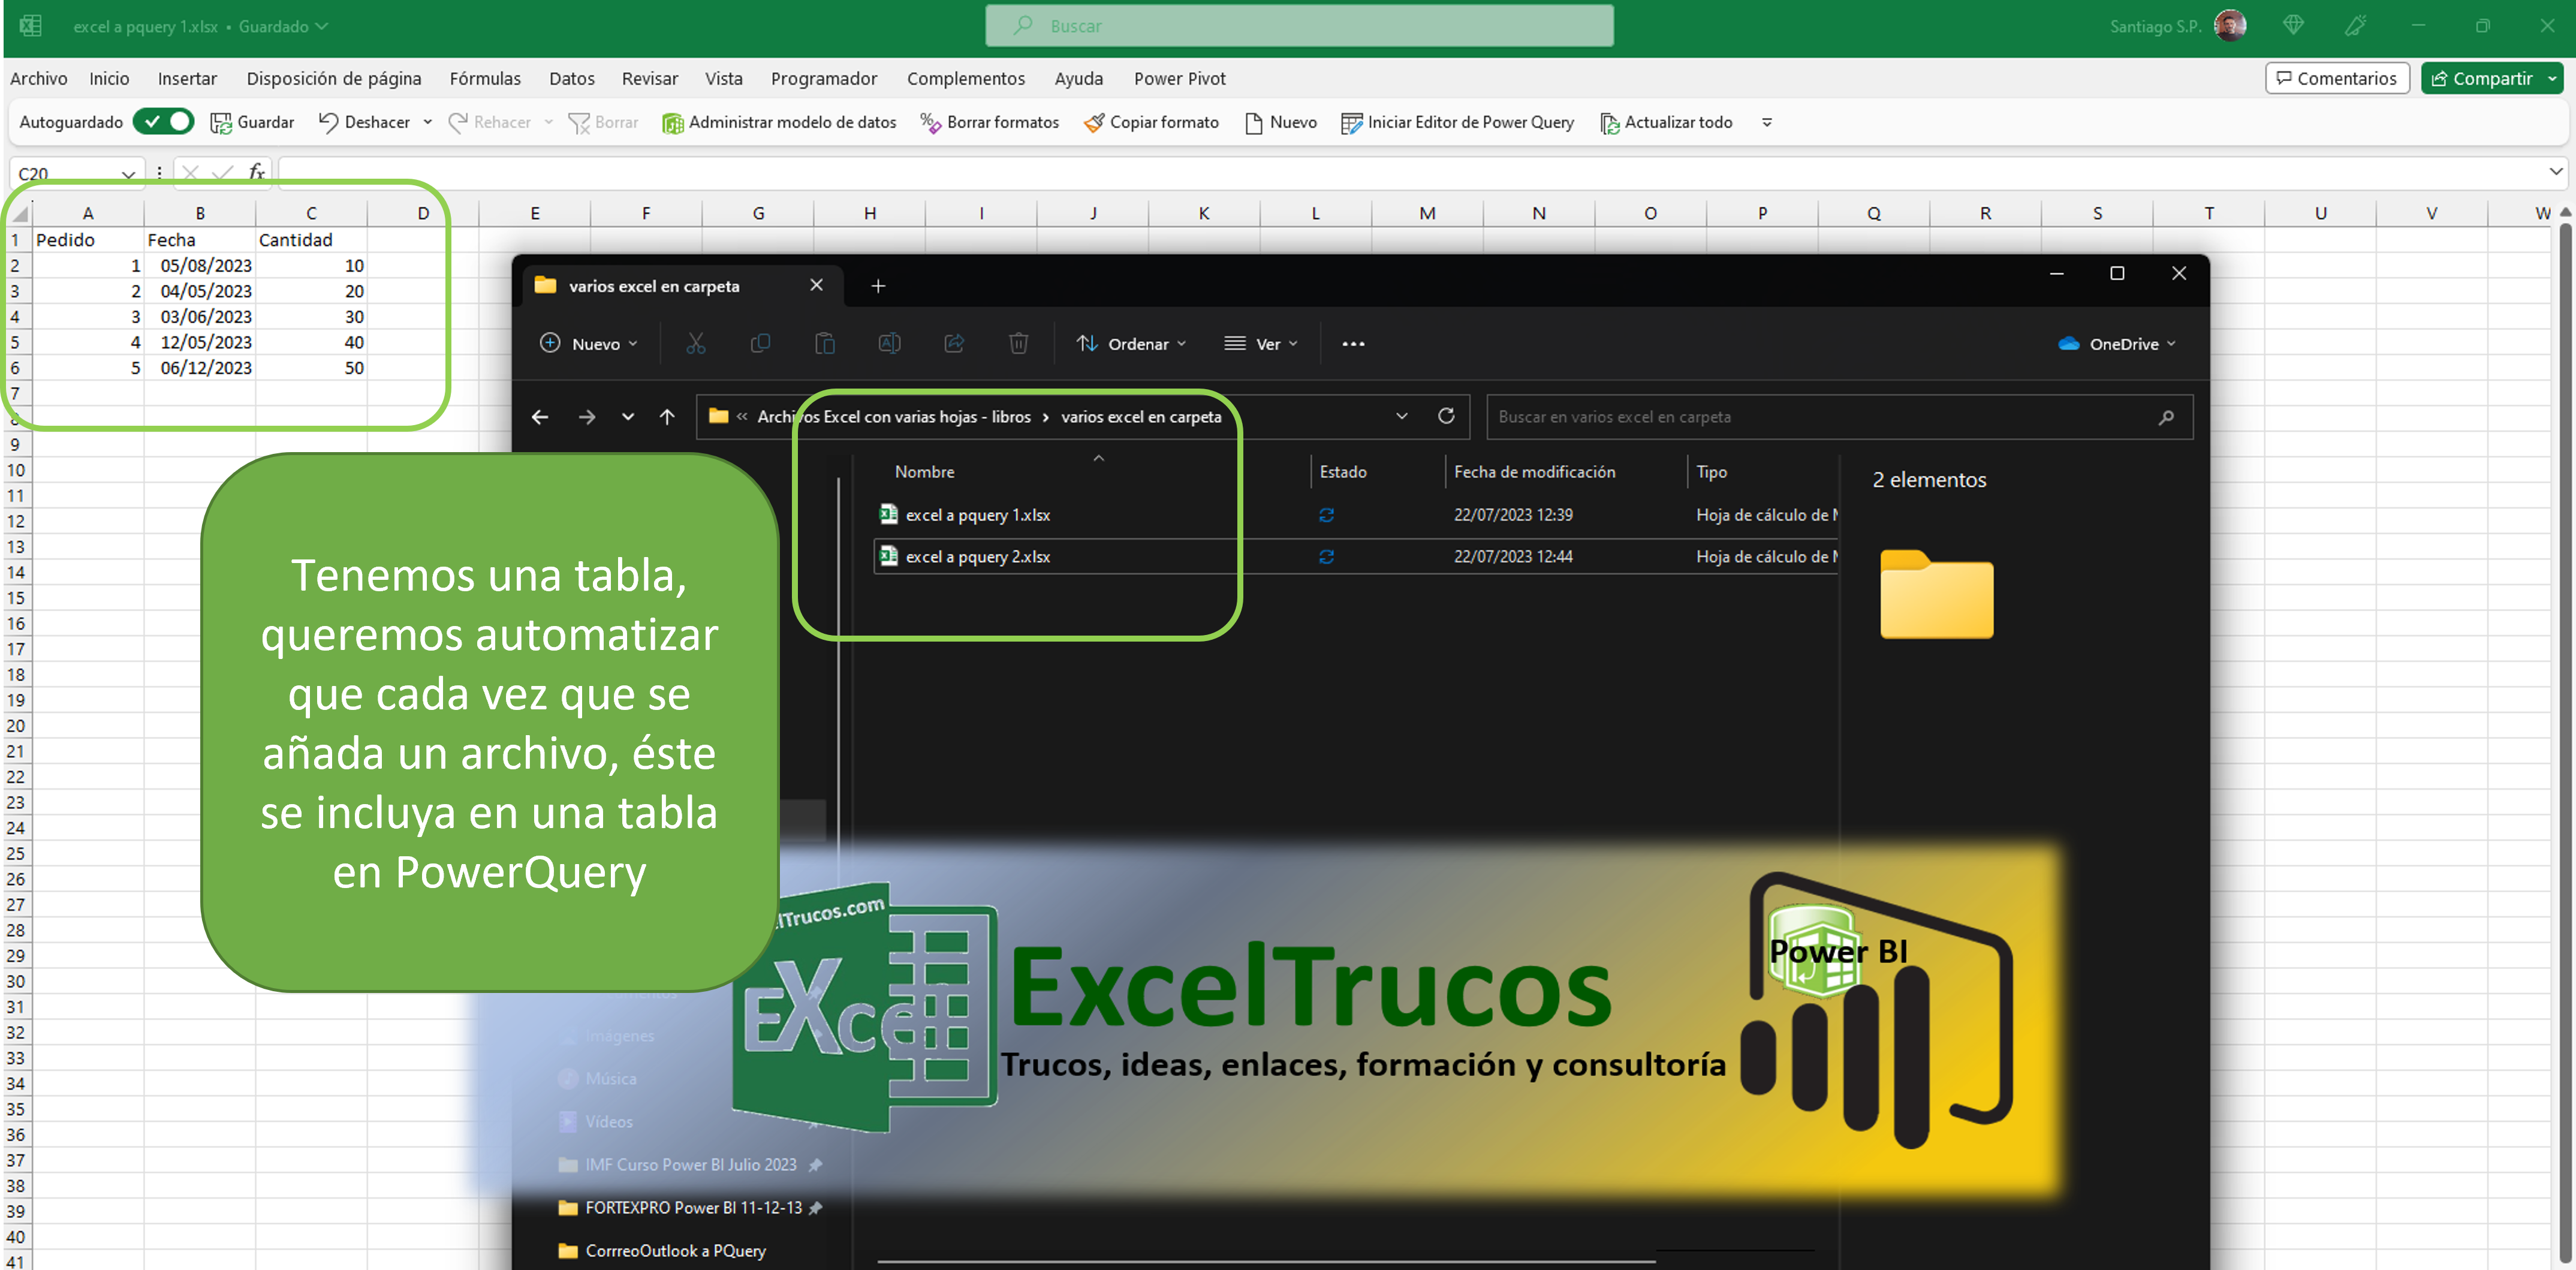Open the Deshacer history dropdown arrow
The height and width of the screenshot is (1270, 2576).
[x=428, y=122]
